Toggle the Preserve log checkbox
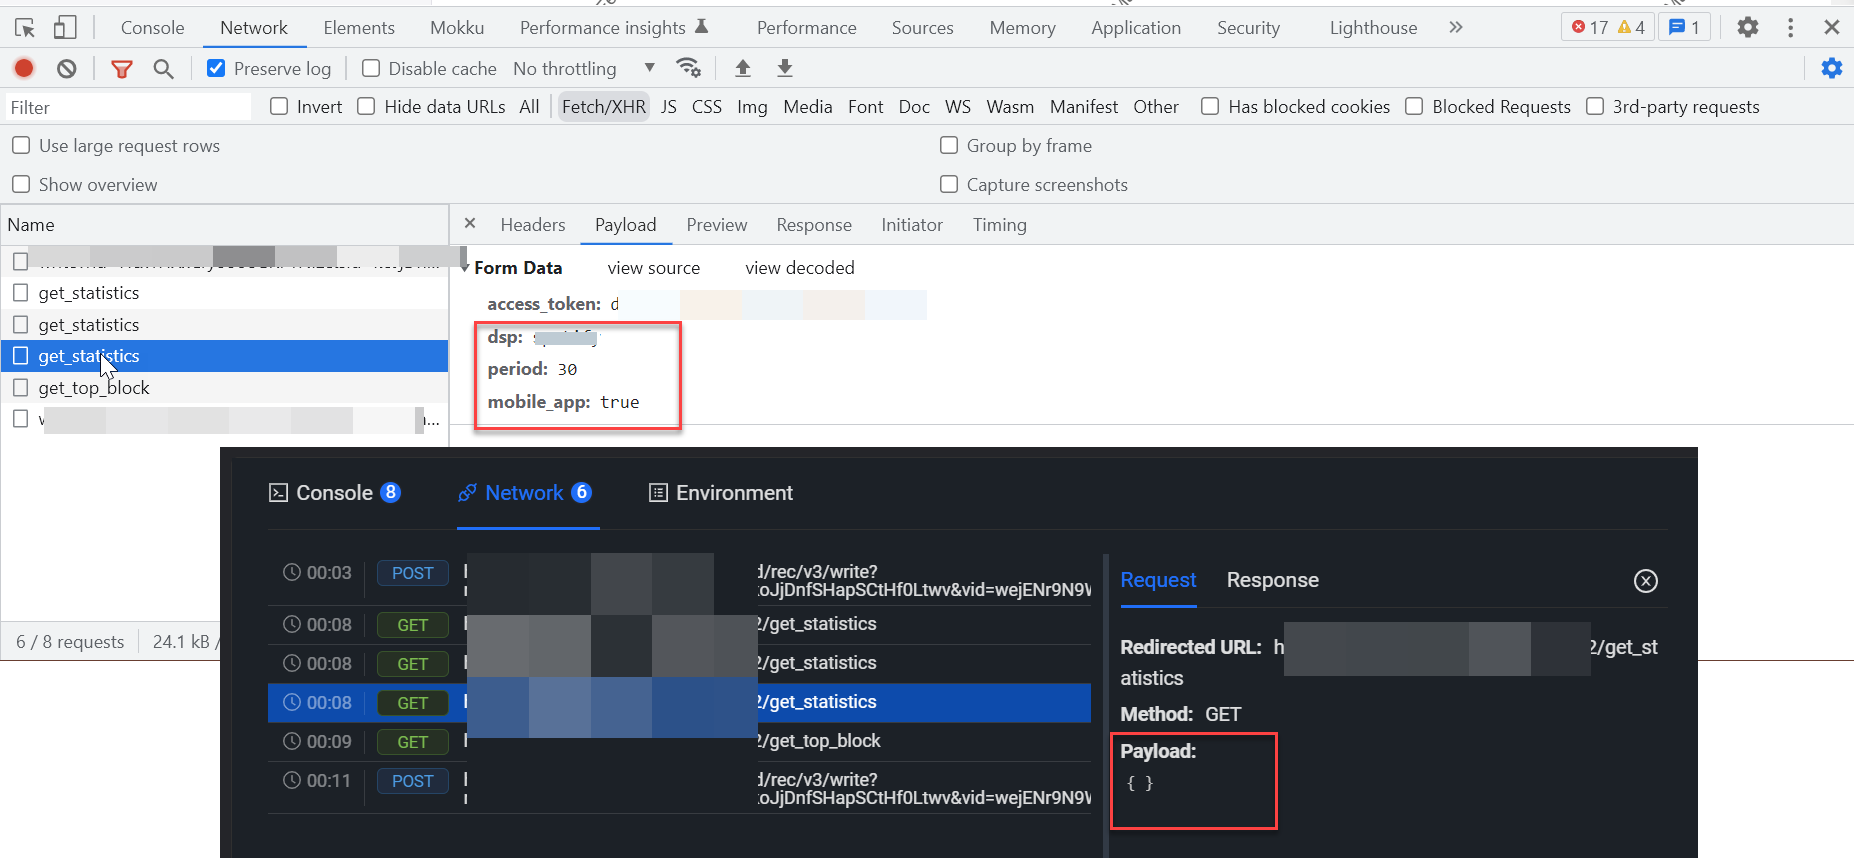Viewport: 1854px width, 858px height. (215, 68)
